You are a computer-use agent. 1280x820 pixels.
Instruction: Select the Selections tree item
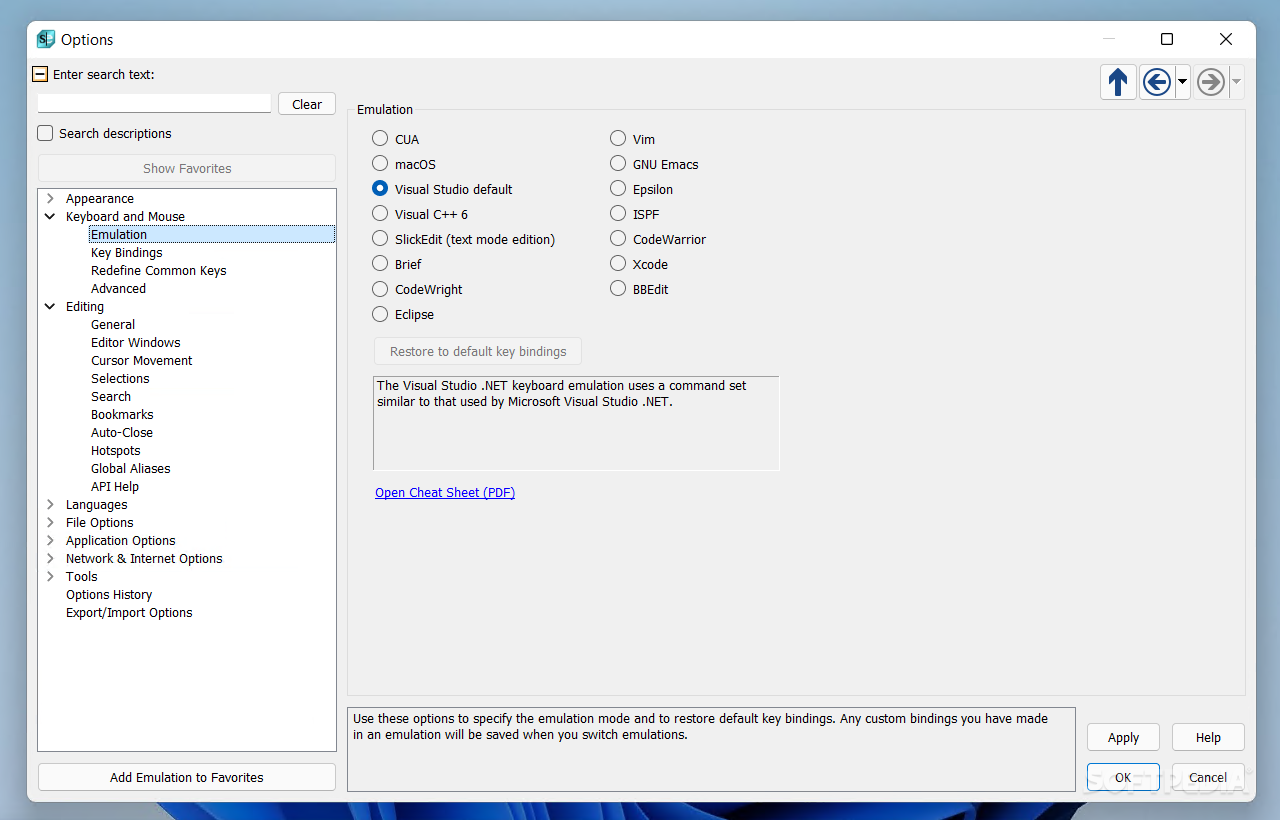click(120, 379)
